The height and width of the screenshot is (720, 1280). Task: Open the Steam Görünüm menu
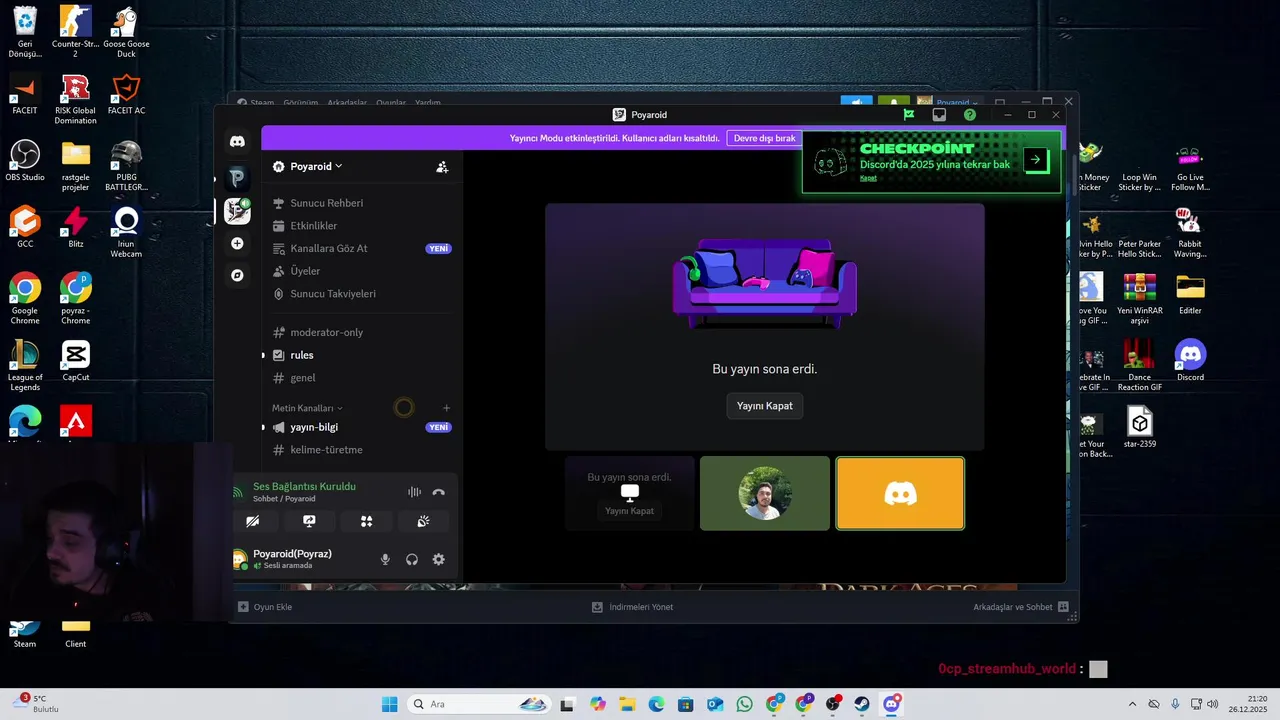300,103
